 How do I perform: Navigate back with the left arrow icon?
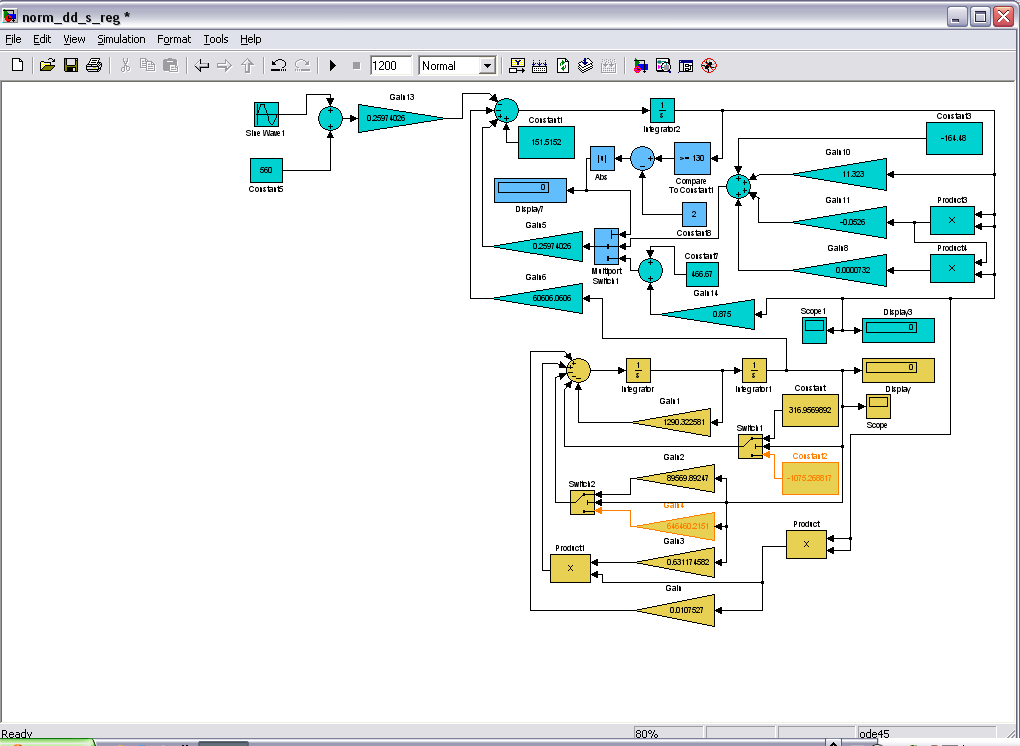pos(202,66)
